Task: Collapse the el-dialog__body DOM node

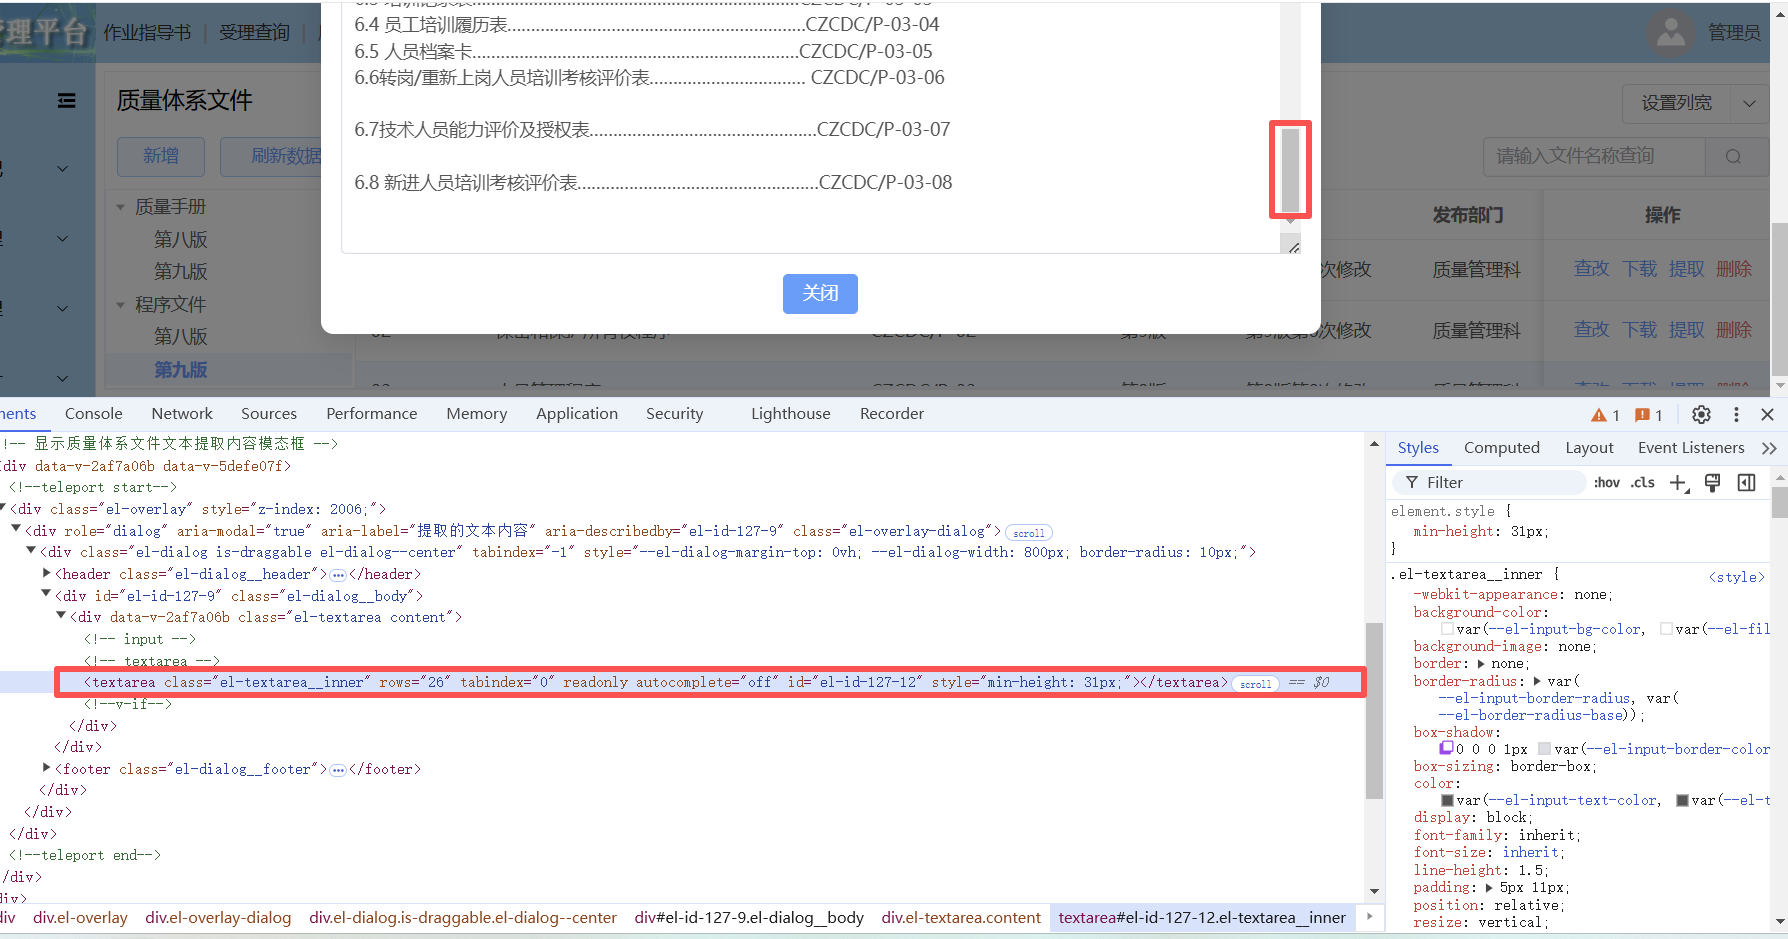Action: point(46,594)
